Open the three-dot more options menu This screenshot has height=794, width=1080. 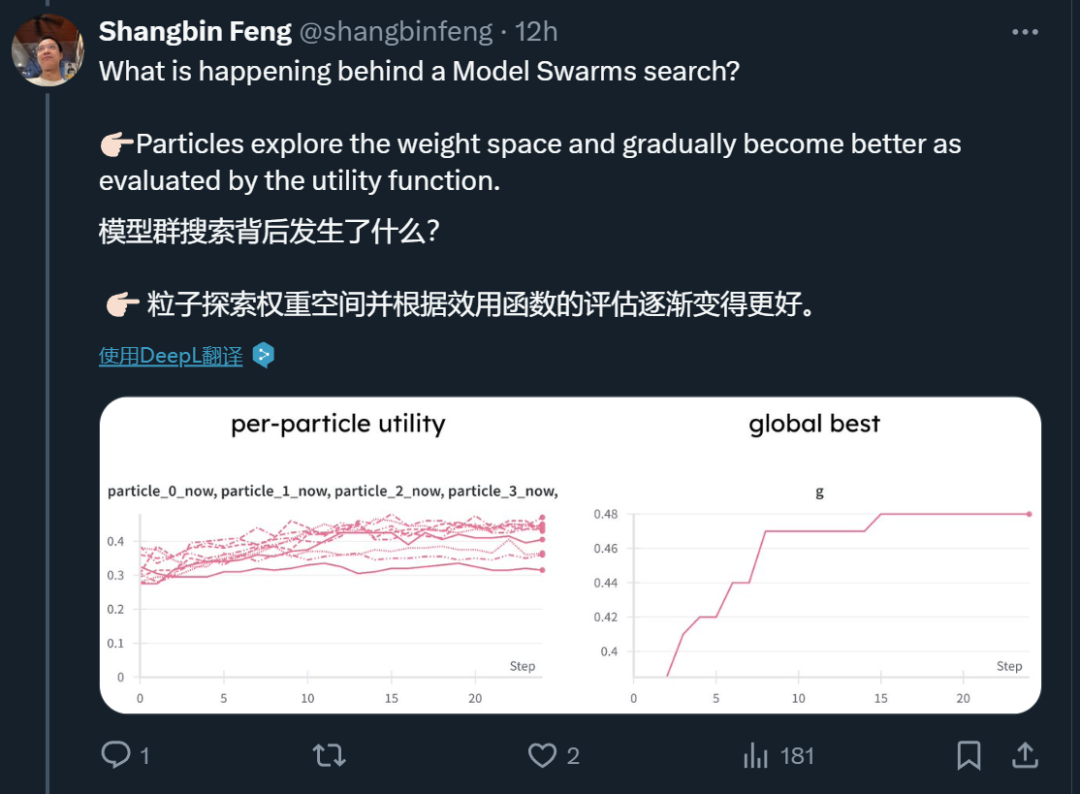tap(1025, 32)
